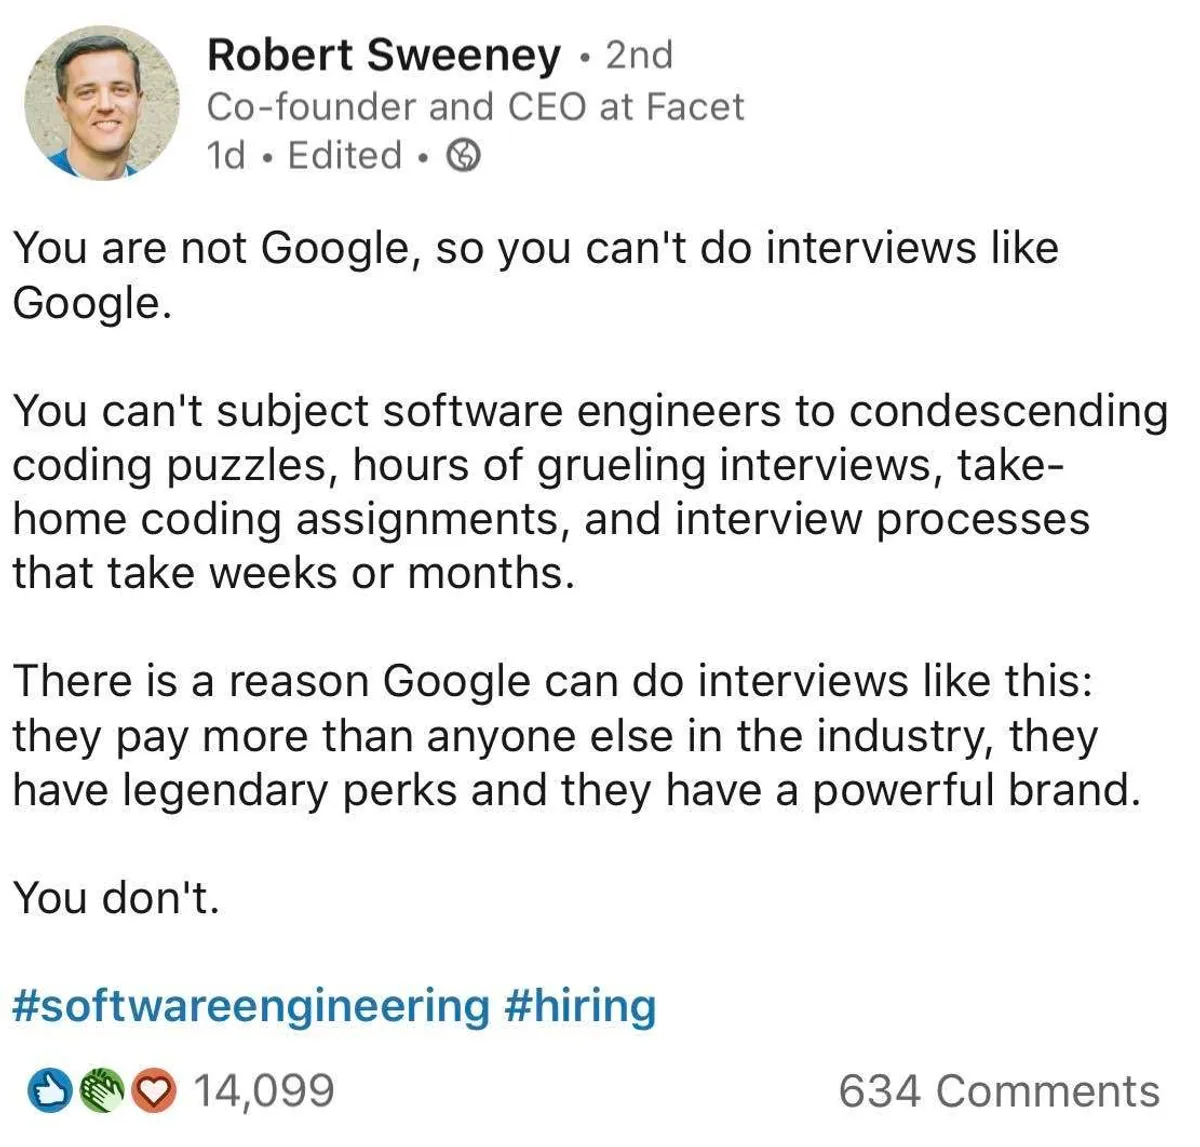Screen dimensions: 1200x1147
Task: Open Robert Sweeney's profile via his name
Action: pos(383,55)
